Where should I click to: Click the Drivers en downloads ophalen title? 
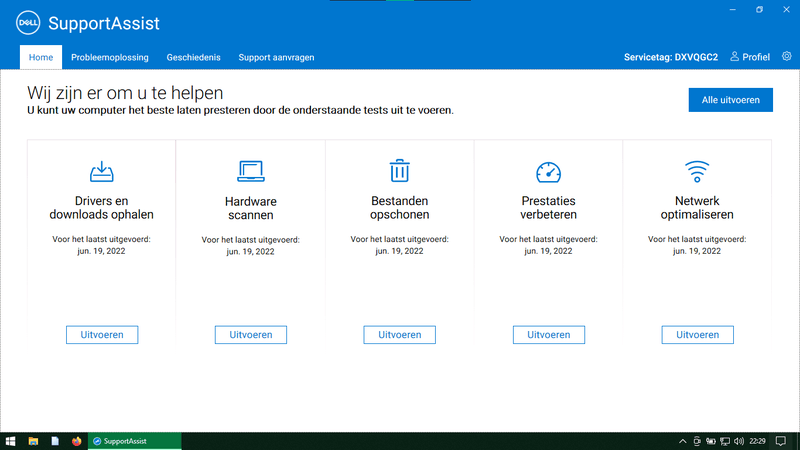click(102, 208)
